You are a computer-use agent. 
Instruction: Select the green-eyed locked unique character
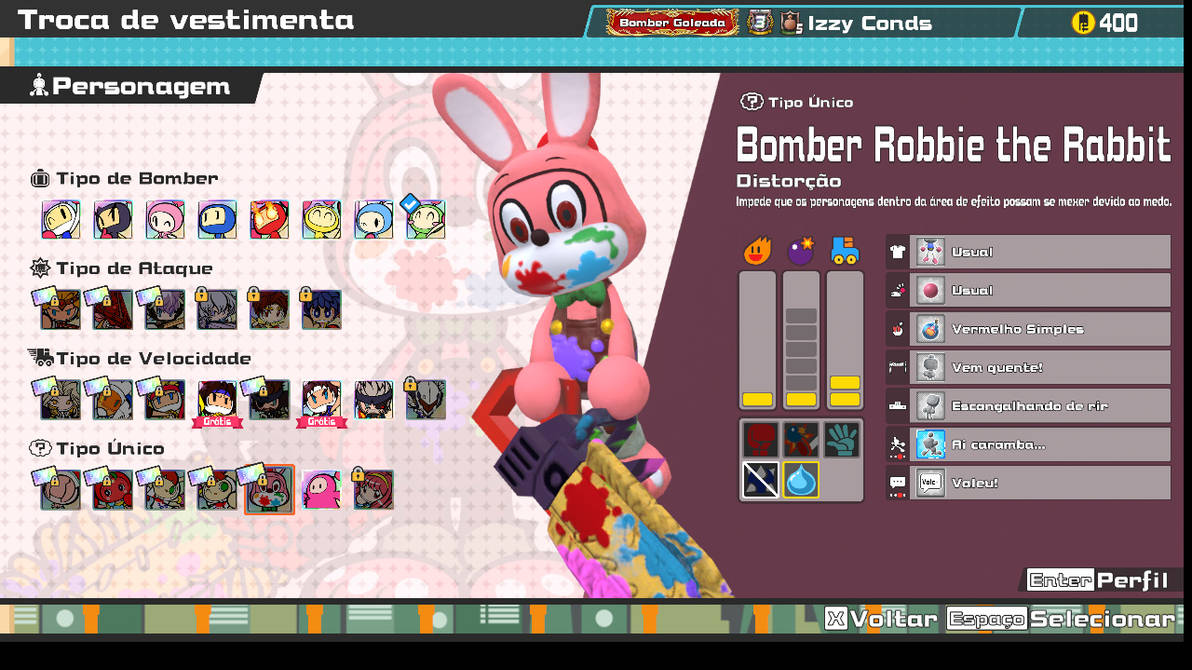tap(216, 488)
